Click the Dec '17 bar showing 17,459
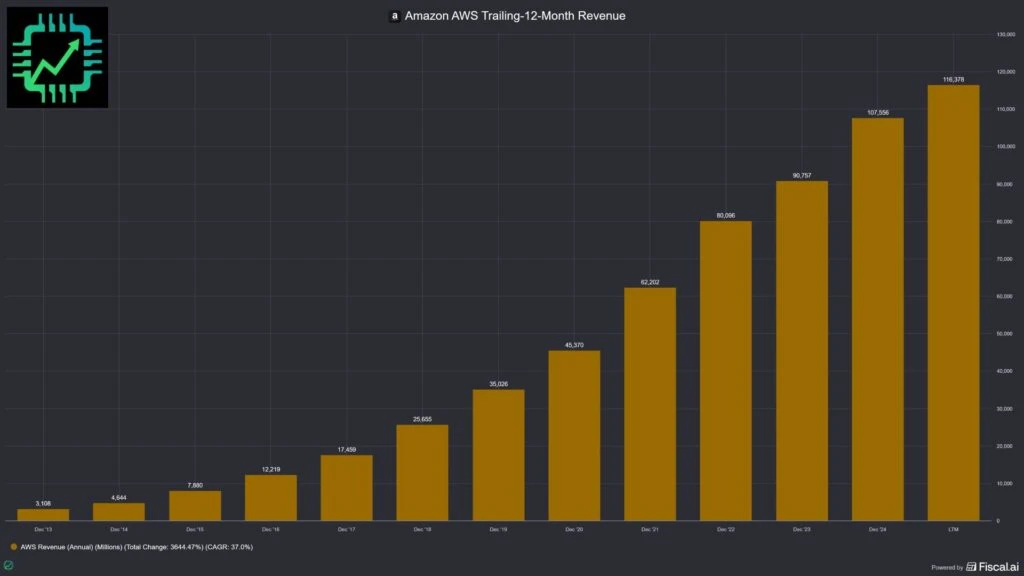The image size is (1024, 576). click(x=346, y=487)
